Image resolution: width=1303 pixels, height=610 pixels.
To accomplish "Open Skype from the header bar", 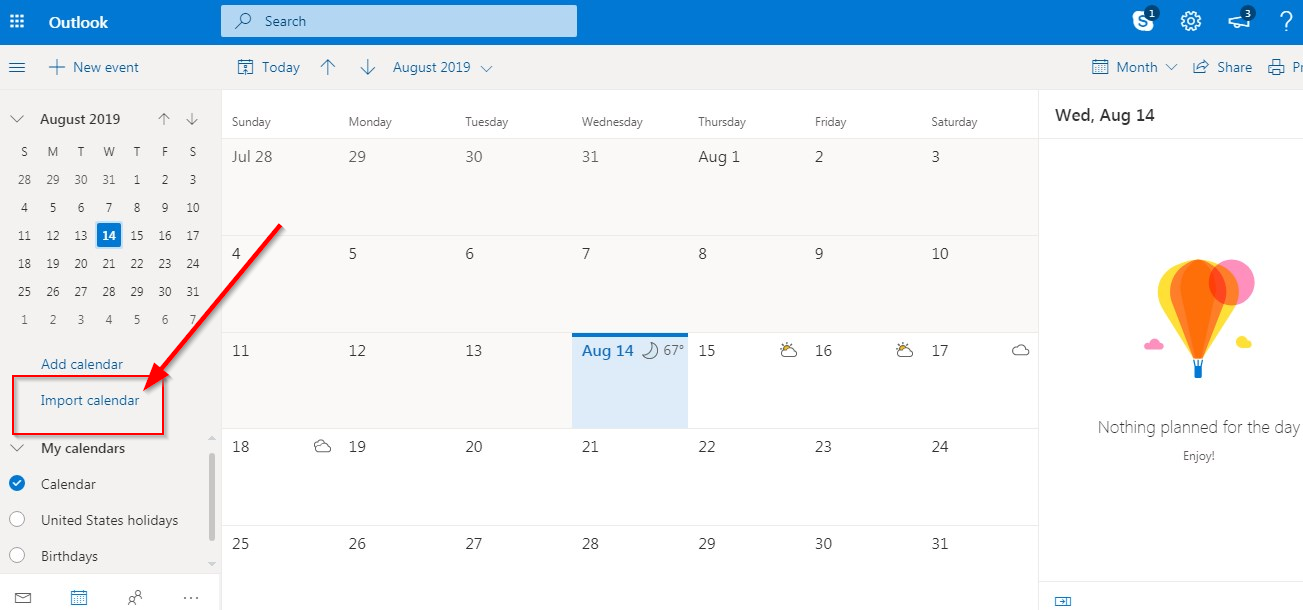I will (x=1144, y=21).
